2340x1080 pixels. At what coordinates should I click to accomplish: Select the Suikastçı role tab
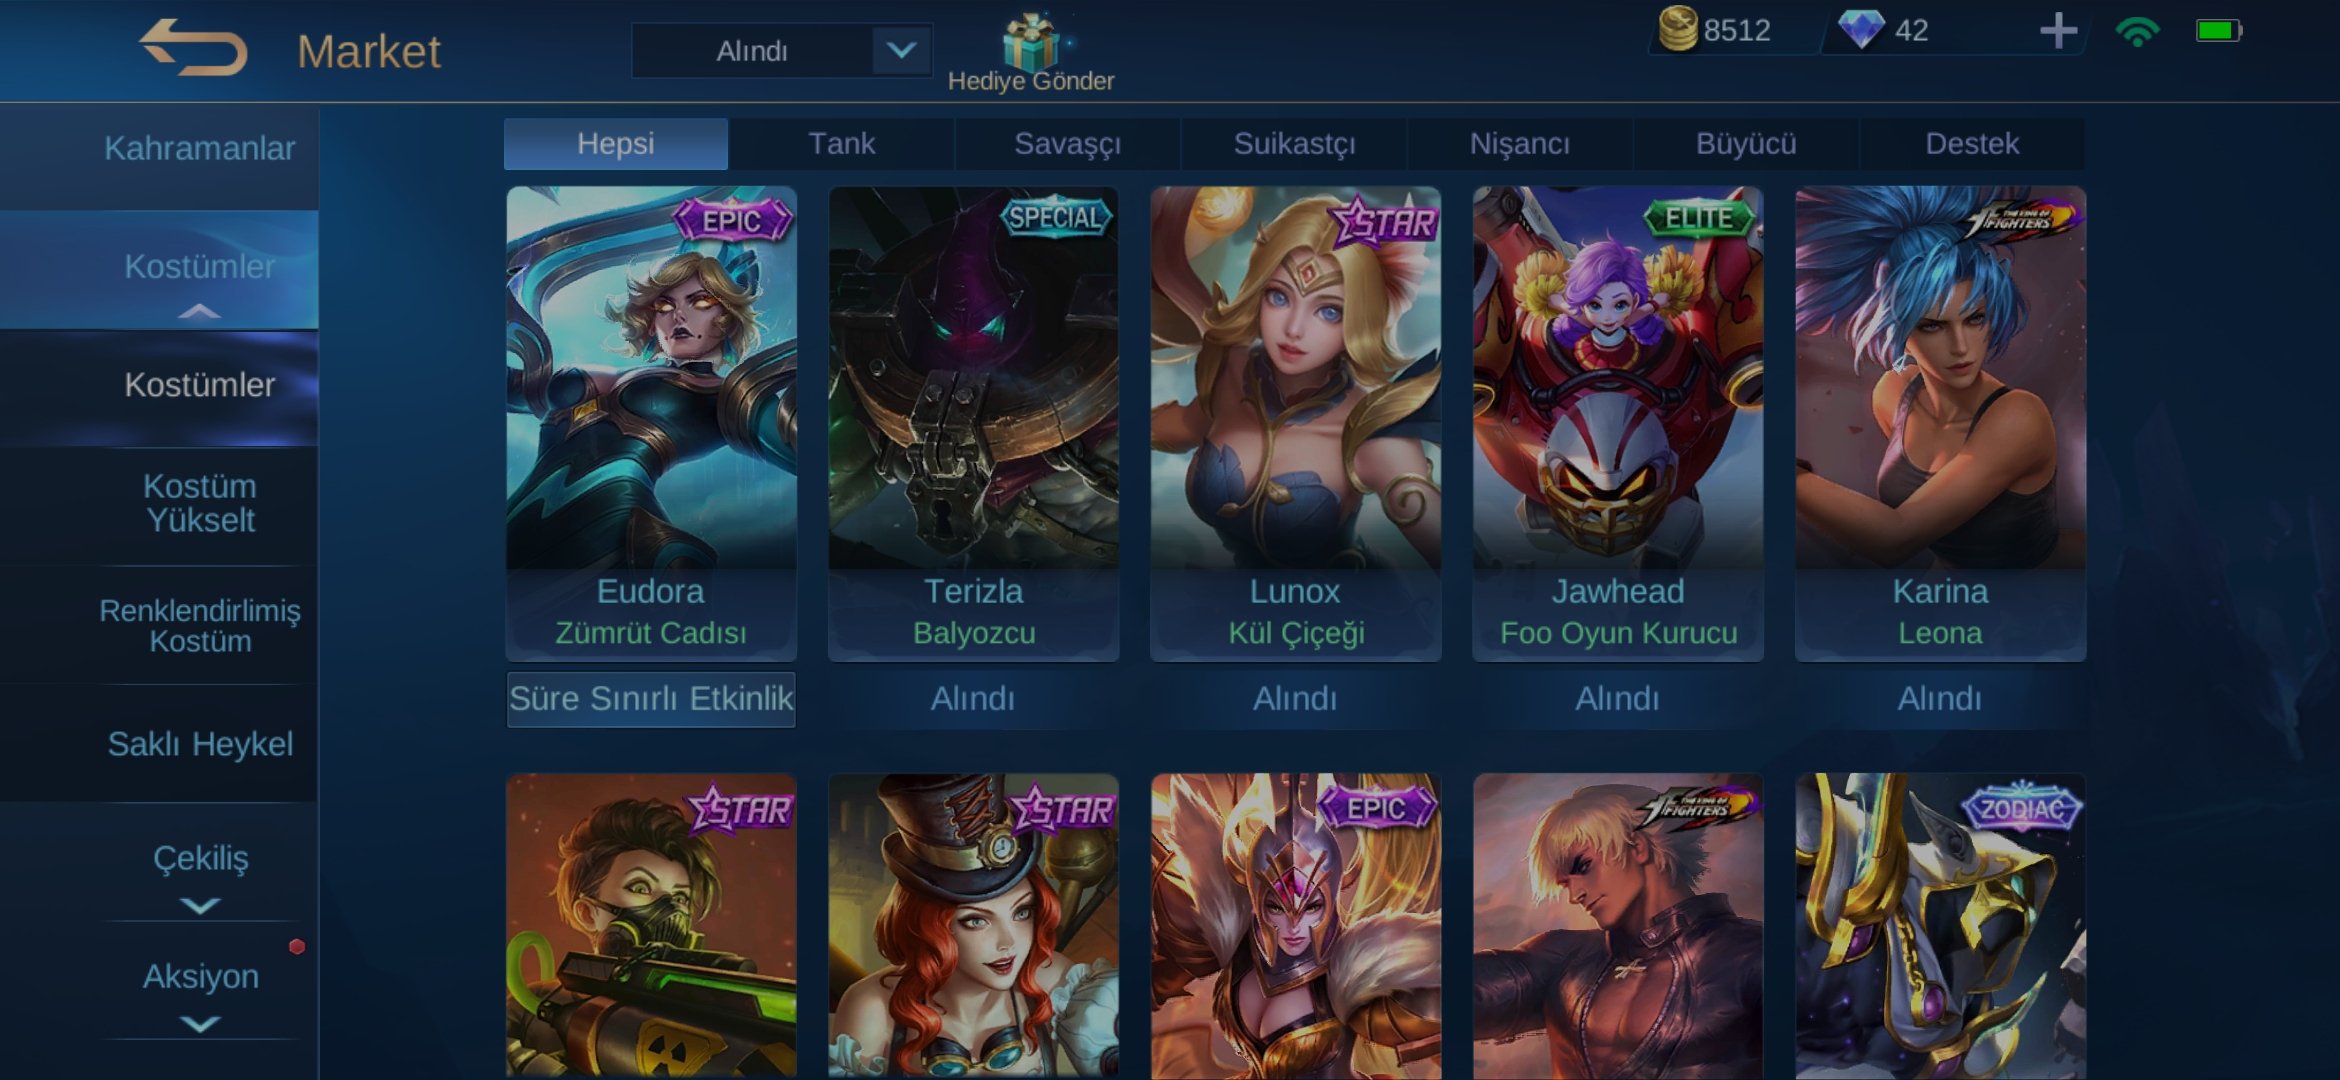(x=1294, y=144)
